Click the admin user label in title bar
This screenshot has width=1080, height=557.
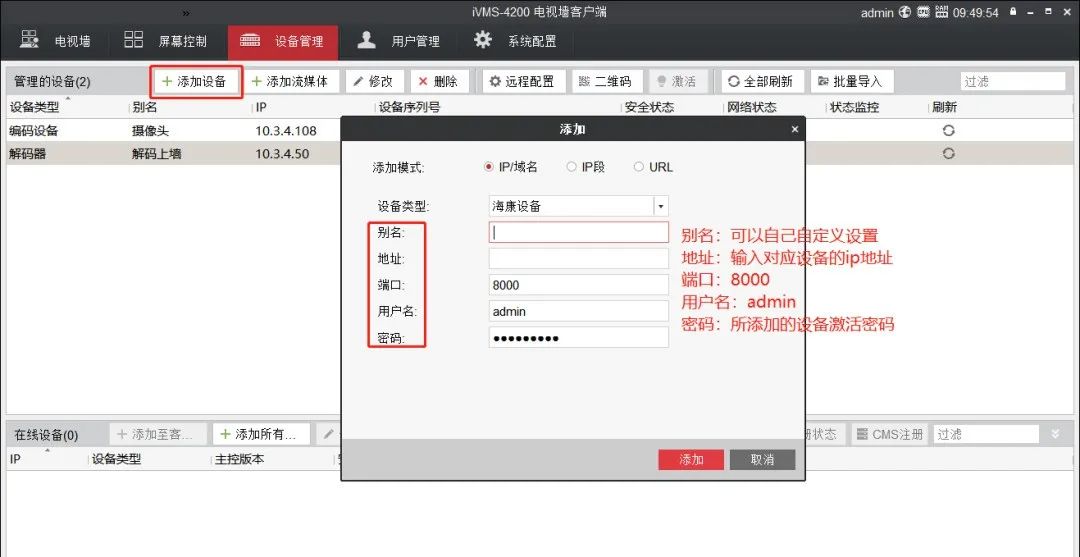[x=877, y=12]
